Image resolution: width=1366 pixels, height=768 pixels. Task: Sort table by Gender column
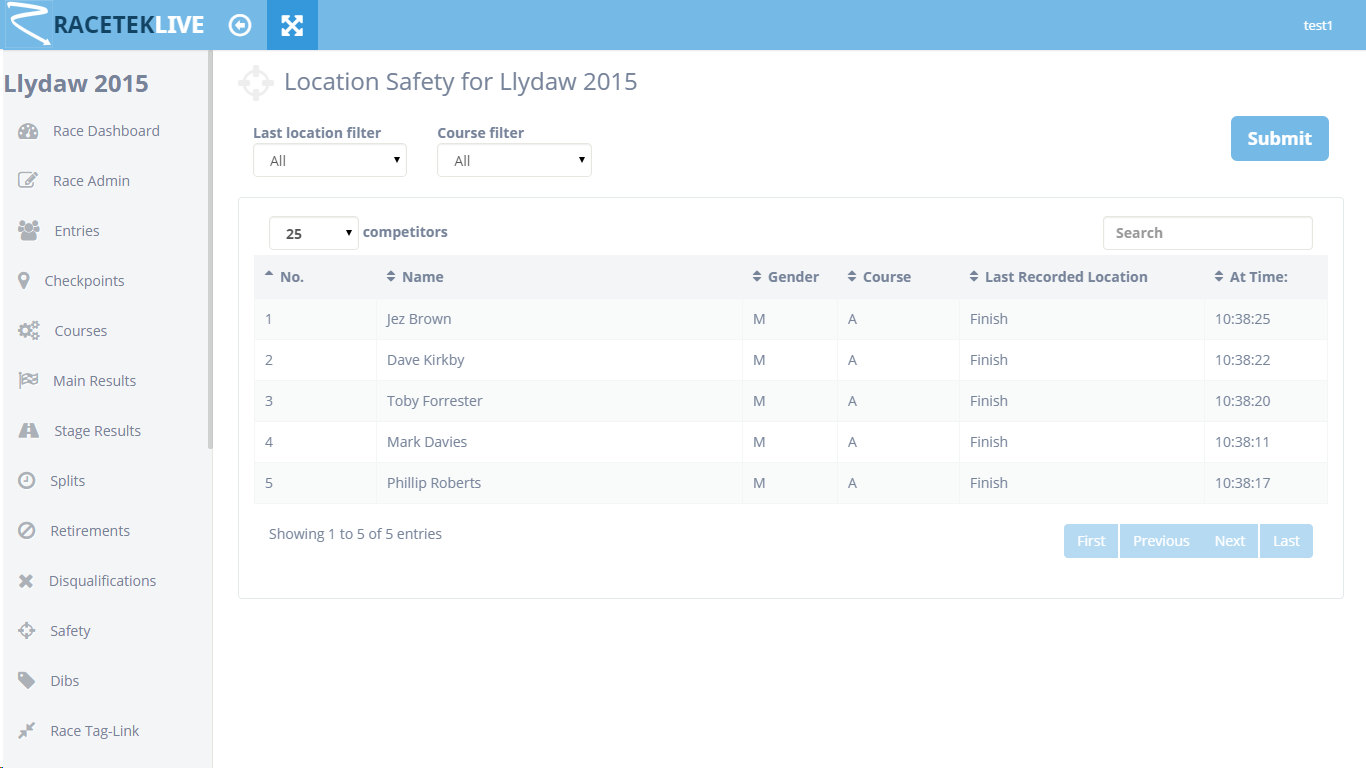(790, 277)
